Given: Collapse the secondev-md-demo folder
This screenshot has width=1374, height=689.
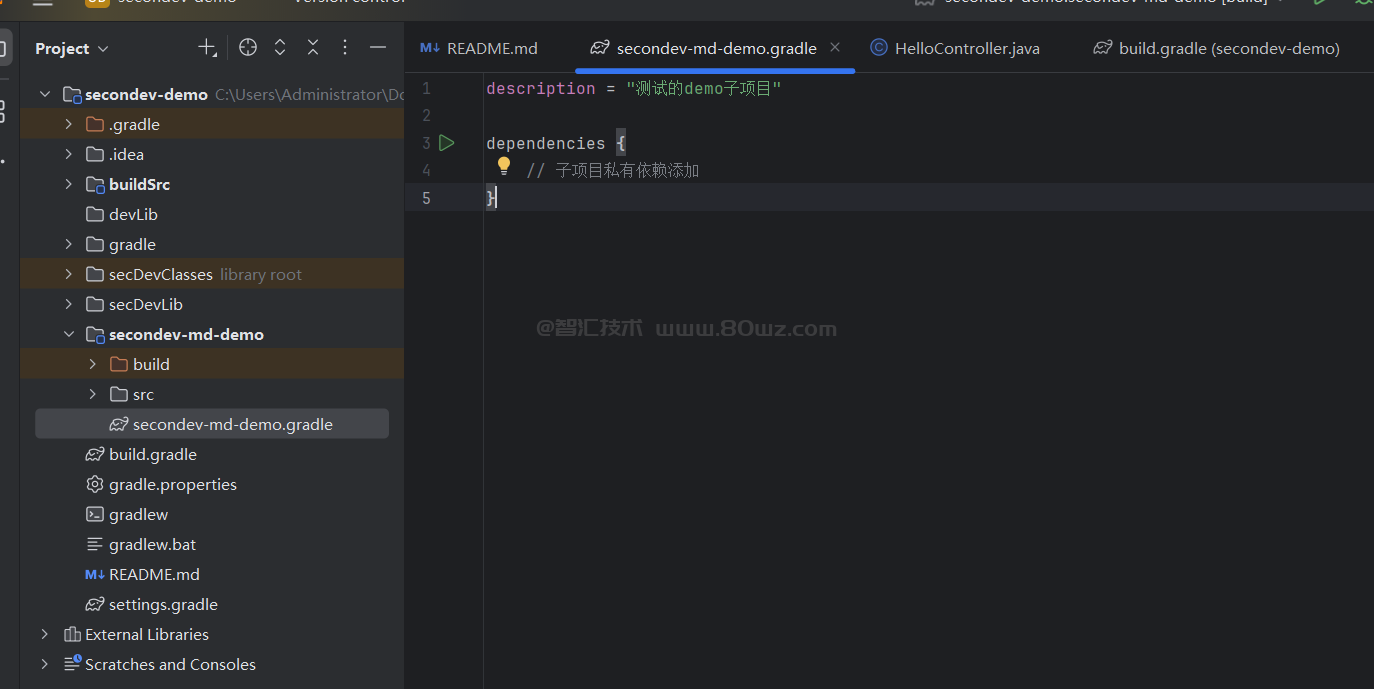Looking at the screenshot, I should tap(69, 334).
